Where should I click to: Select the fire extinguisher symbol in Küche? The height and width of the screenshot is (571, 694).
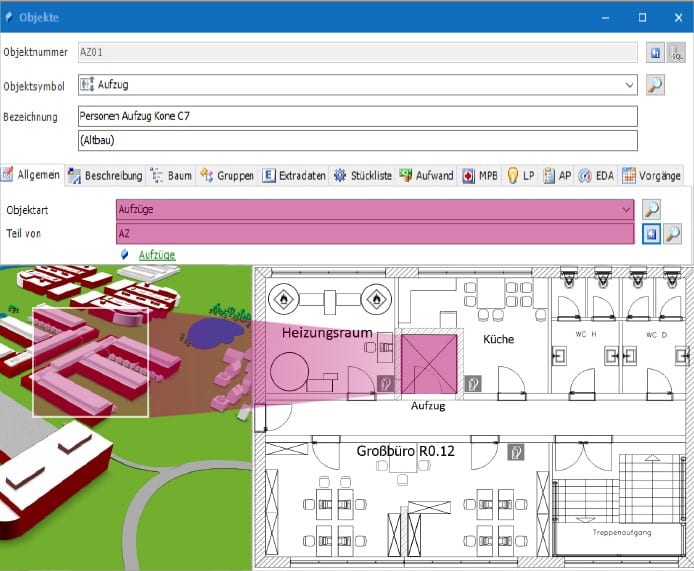pyautogui.click(x=475, y=382)
